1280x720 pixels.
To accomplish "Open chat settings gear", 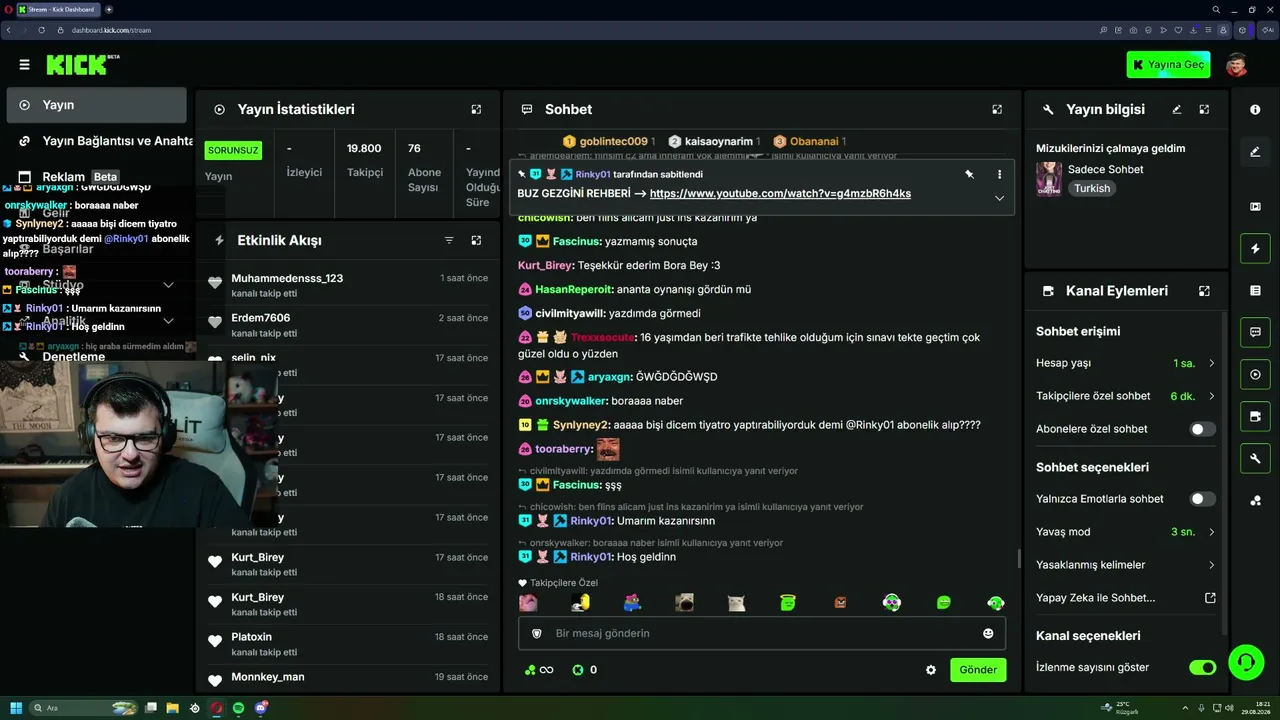I will click(x=931, y=670).
